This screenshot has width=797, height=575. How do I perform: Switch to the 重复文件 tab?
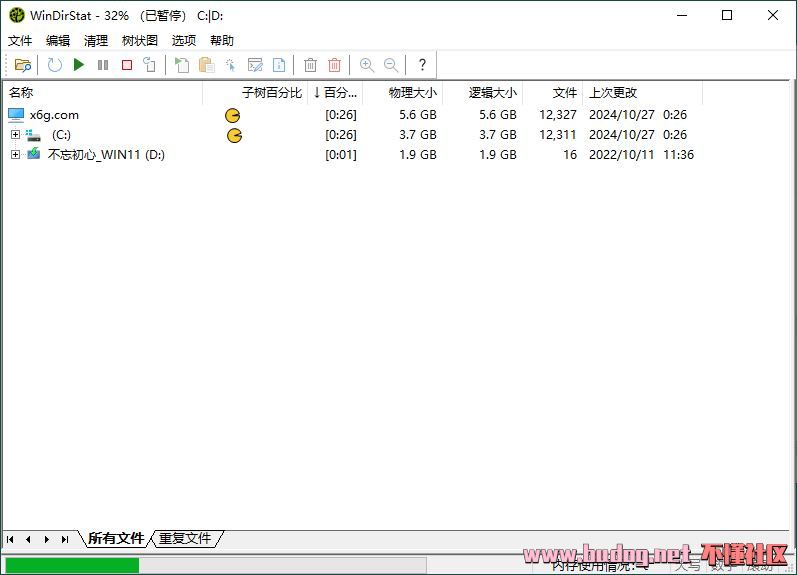pos(186,539)
